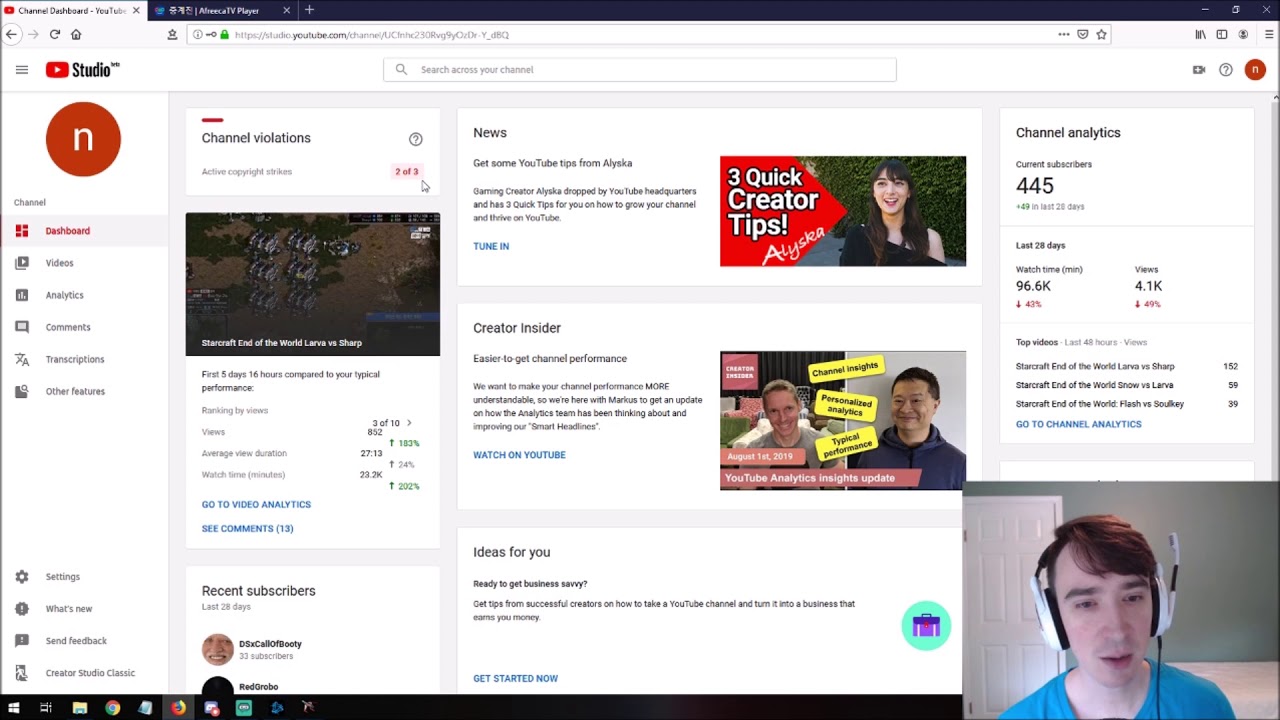Save the page to Pocket

[1082, 34]
